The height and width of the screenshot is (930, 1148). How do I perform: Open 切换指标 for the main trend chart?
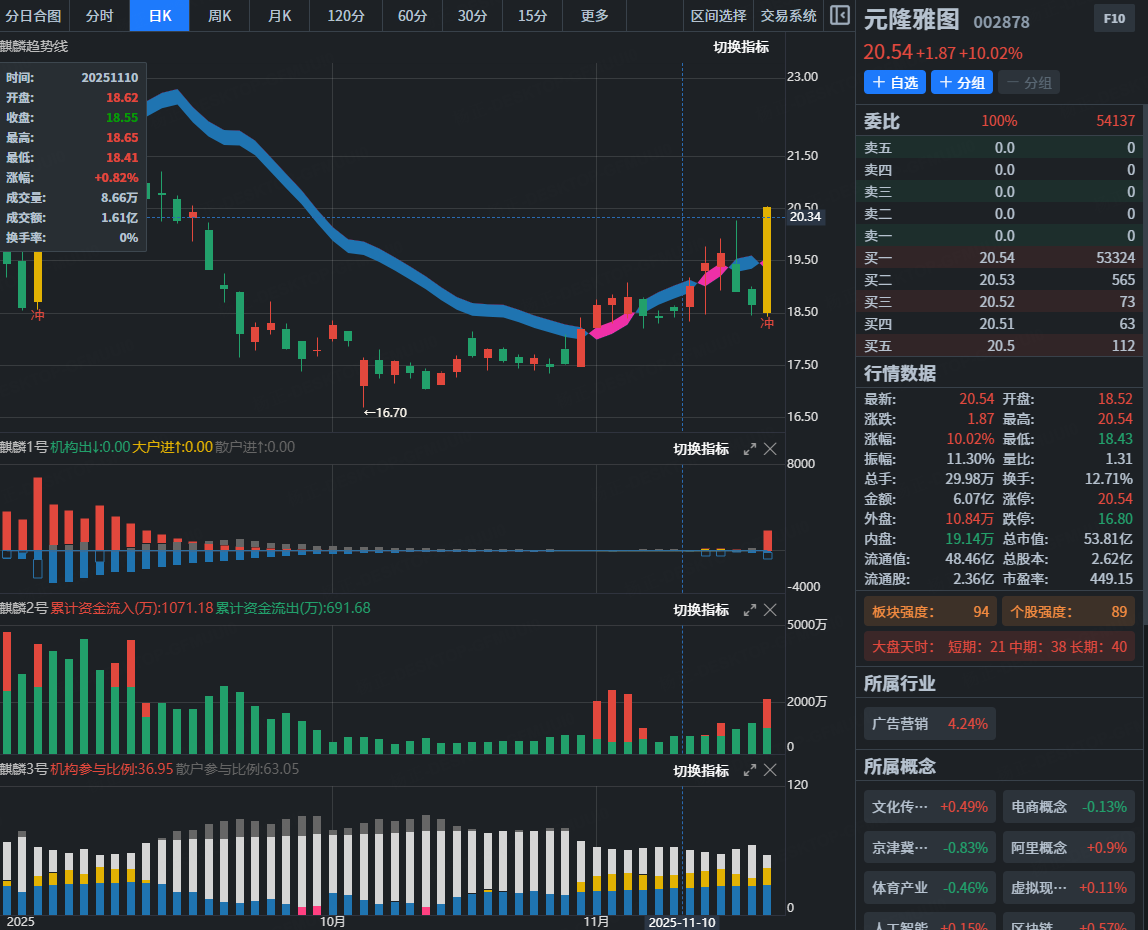click(x=741, y=47)
